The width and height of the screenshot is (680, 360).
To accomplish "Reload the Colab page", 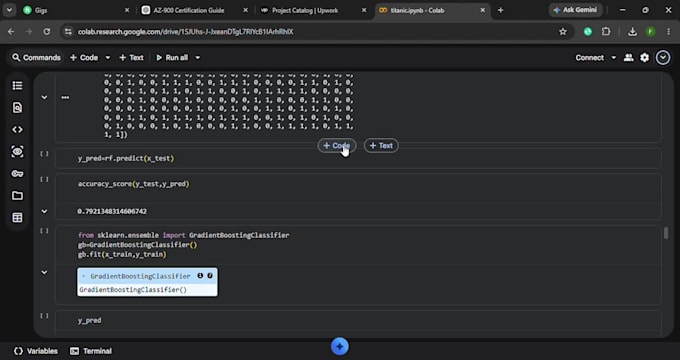I will (46, 31).
